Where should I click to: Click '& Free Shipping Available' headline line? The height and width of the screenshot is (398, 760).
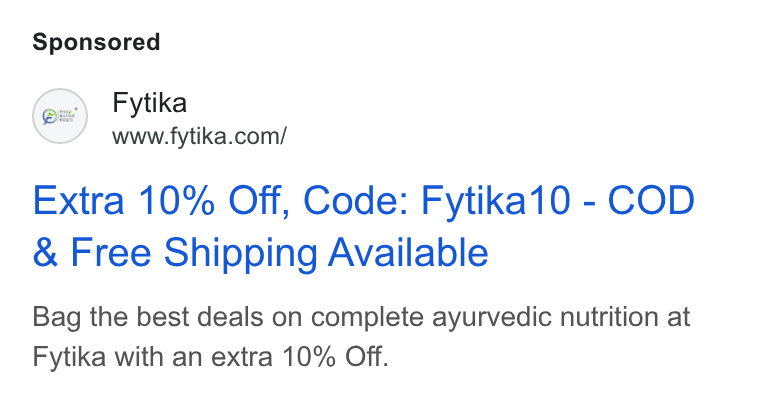tap(260, 253)
